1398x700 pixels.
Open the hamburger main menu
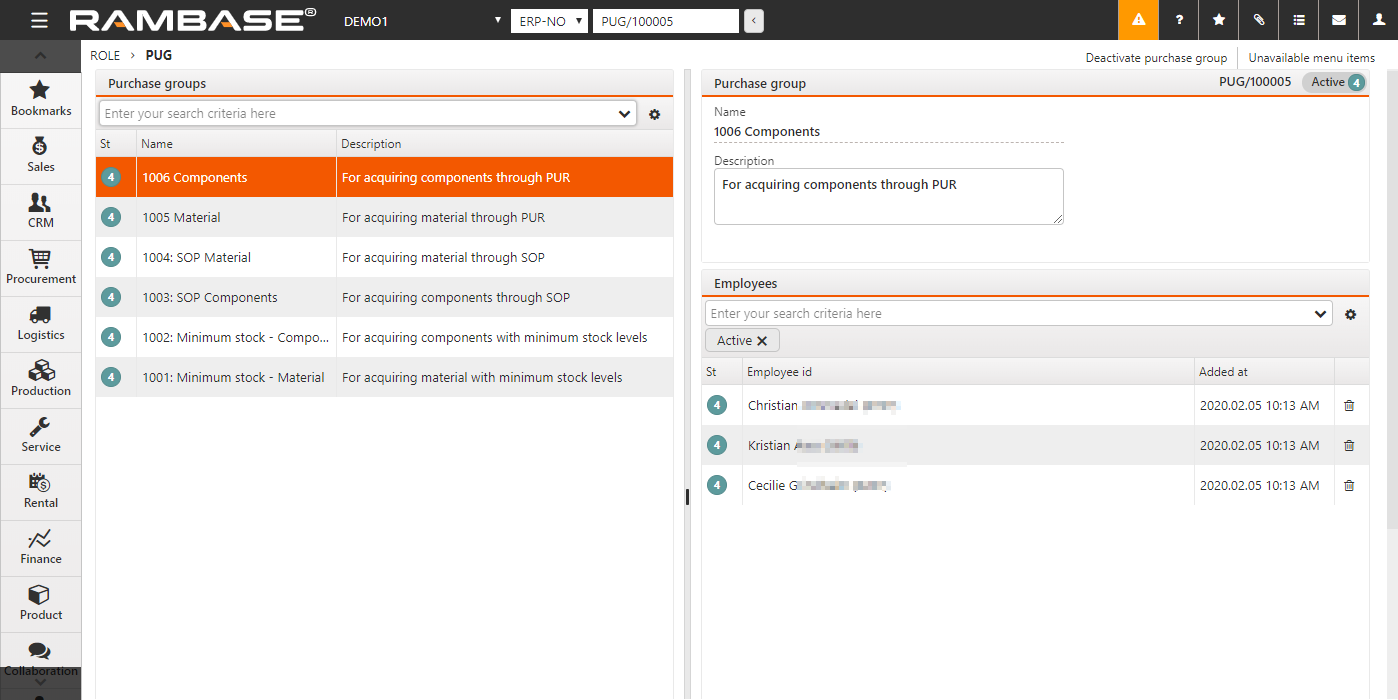pyautogui.click(x=39, y=20)
